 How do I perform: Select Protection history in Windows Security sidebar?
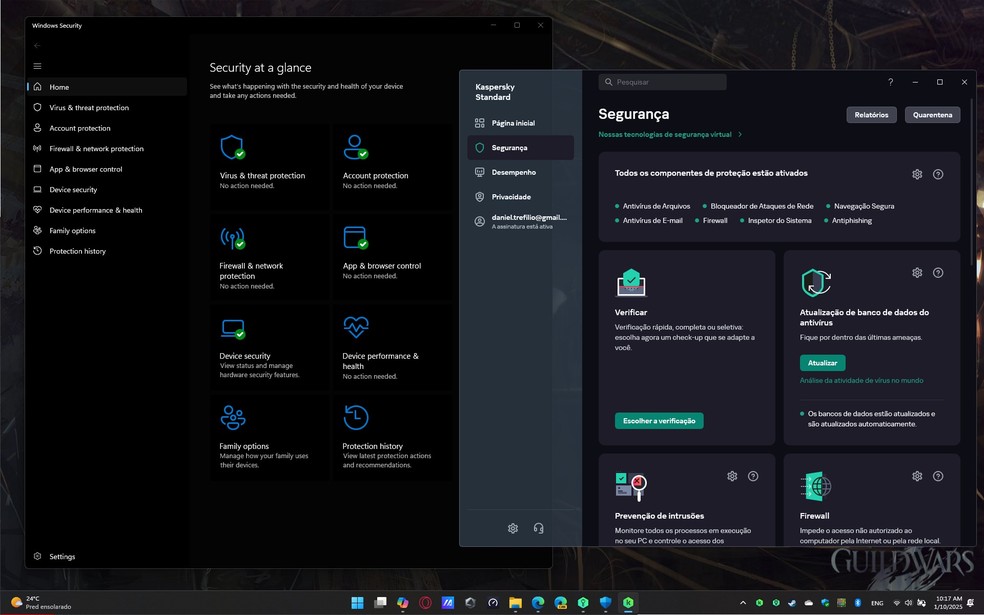click(x=77, y=251)
